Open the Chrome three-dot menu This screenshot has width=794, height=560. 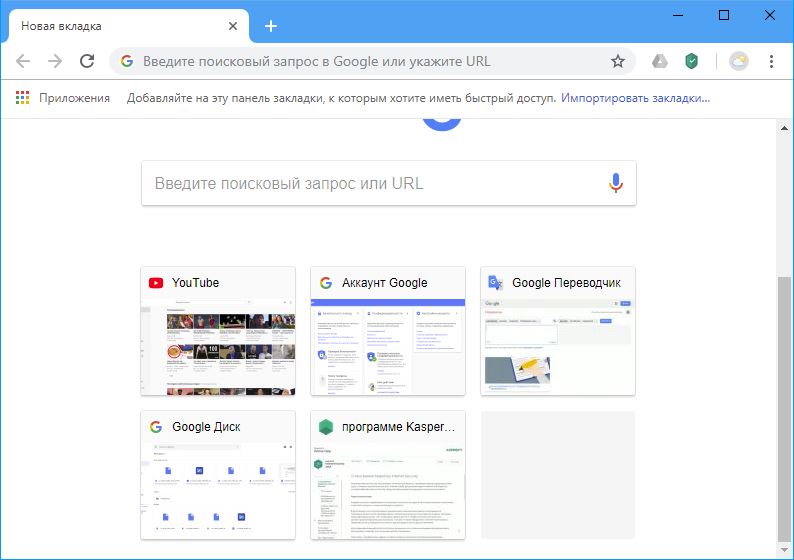tap(771, 61)
